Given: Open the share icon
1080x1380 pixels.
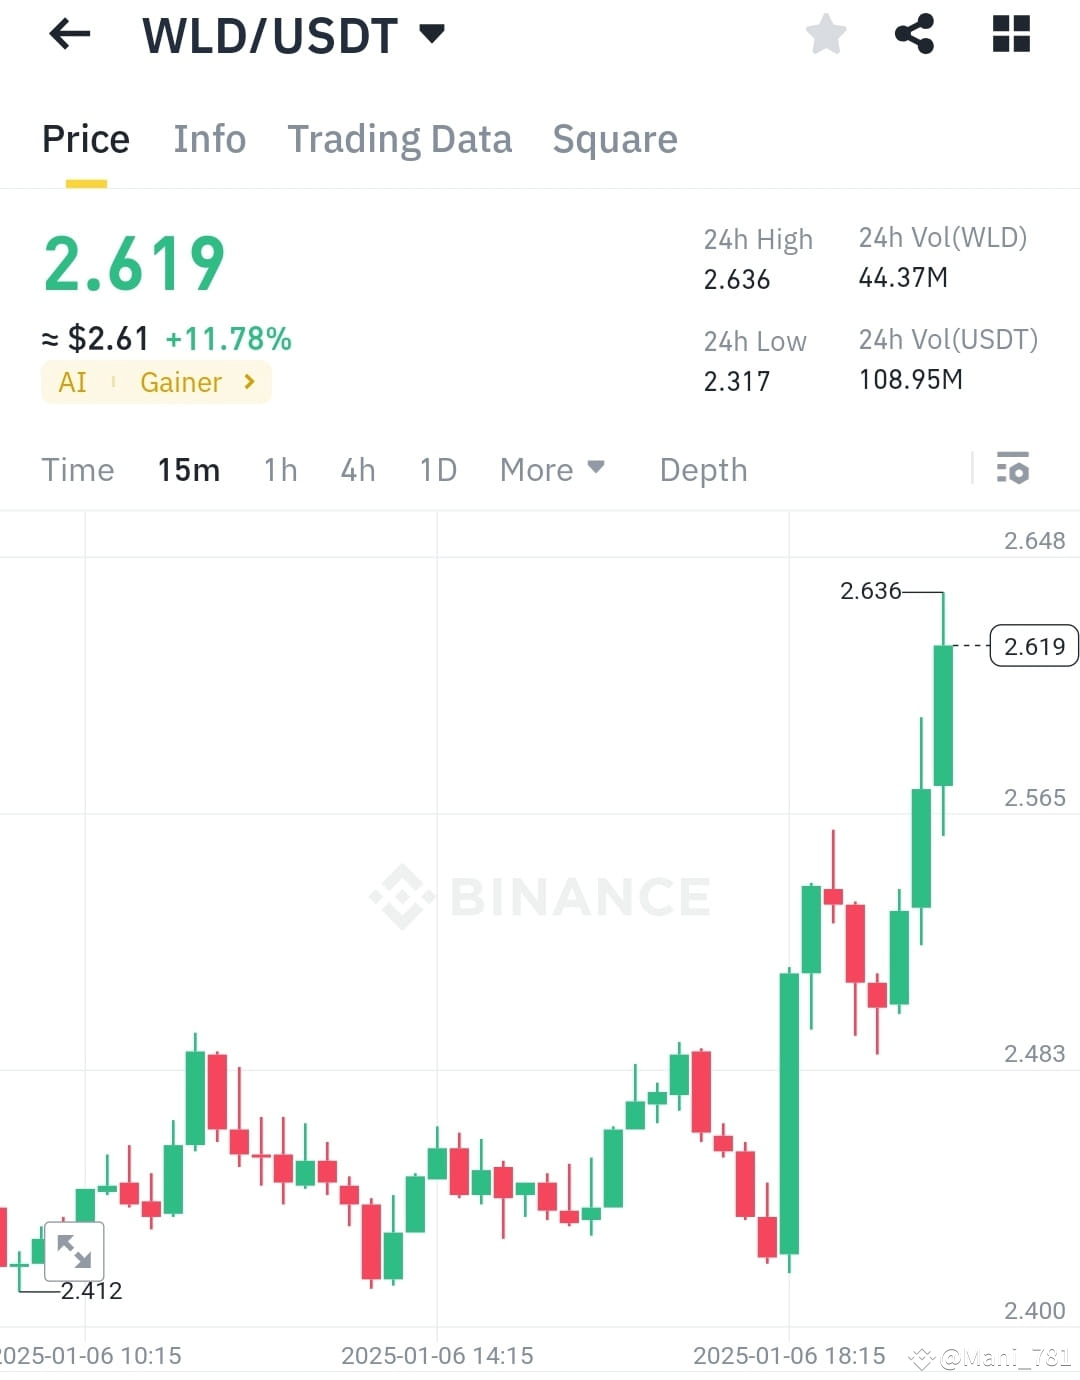Looking at the screenshot, I should point(915,34).
